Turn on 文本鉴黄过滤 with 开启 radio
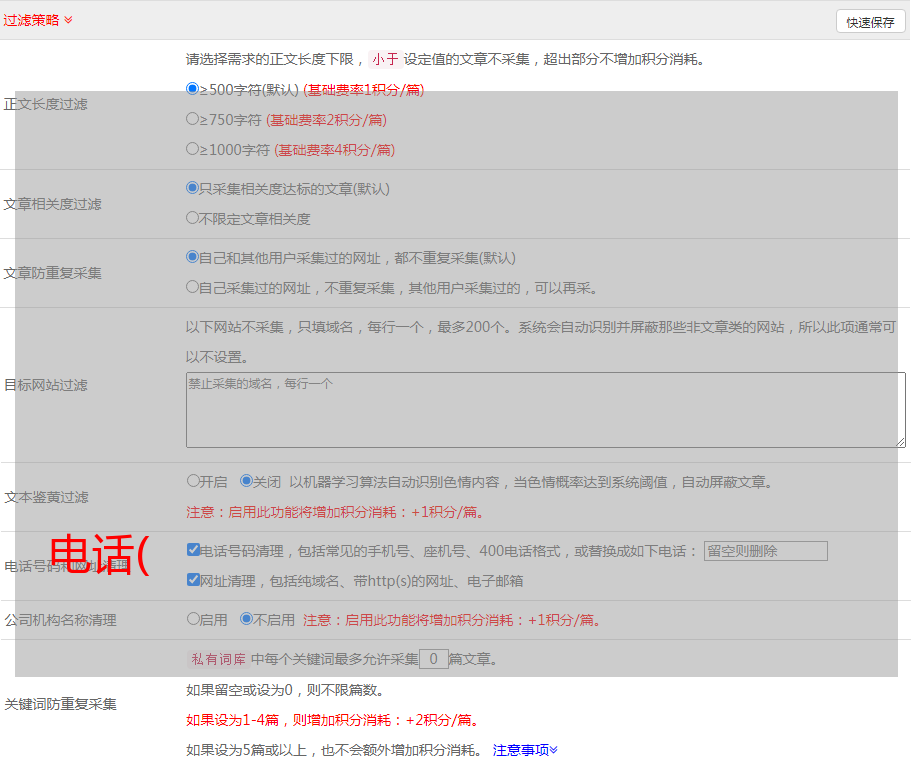Viewport: 912px width, 768px height. [x=193, y=481]
